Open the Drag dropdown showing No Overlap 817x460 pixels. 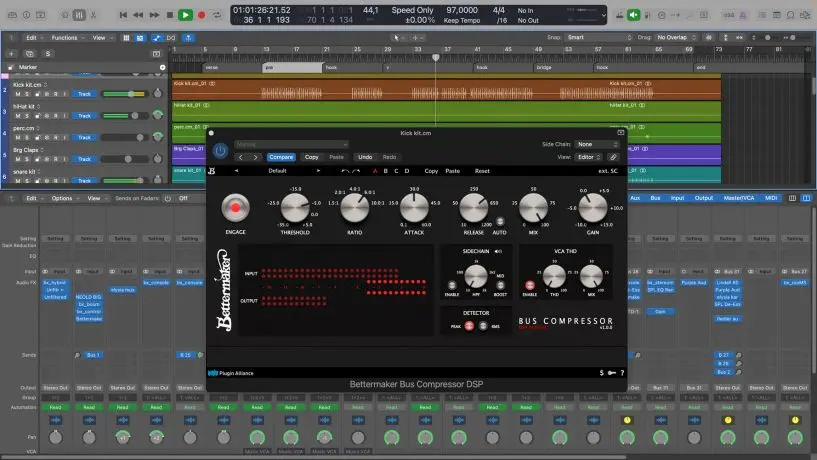[x=676, y=38]
